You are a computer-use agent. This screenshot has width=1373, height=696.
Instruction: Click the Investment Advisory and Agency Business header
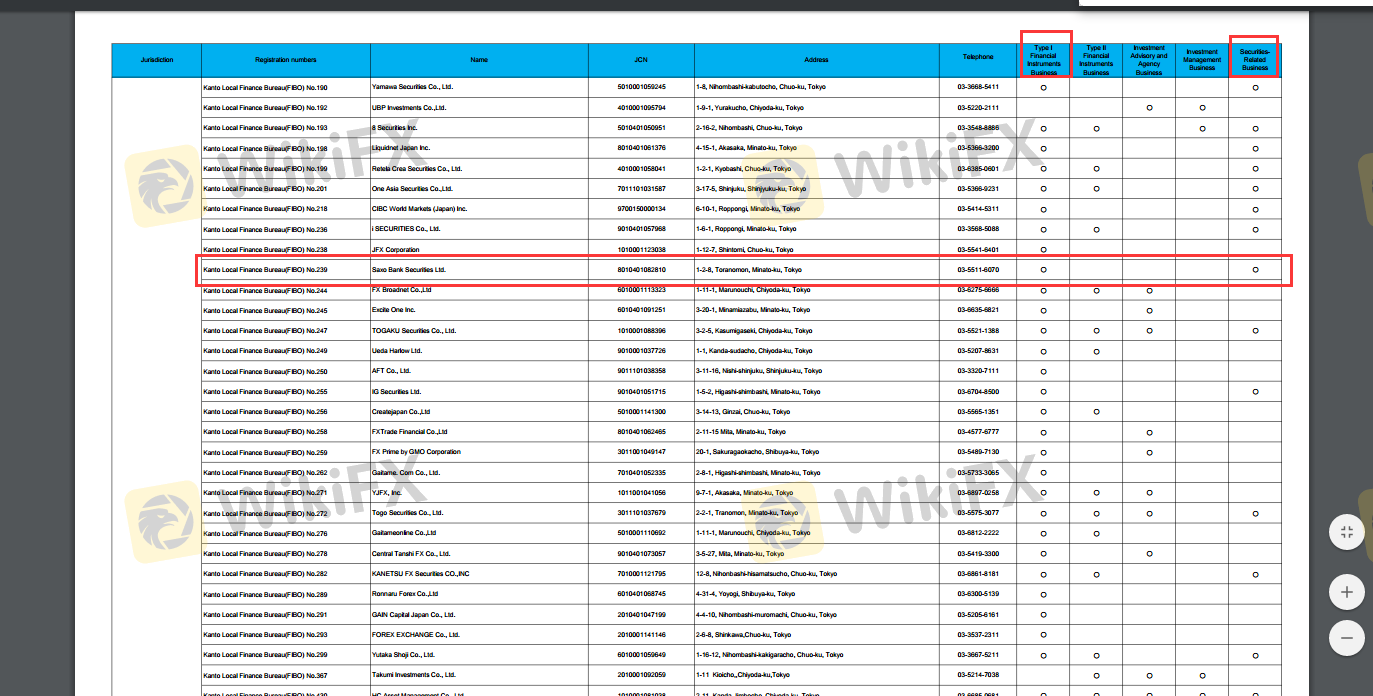(x=1148, y=60)
